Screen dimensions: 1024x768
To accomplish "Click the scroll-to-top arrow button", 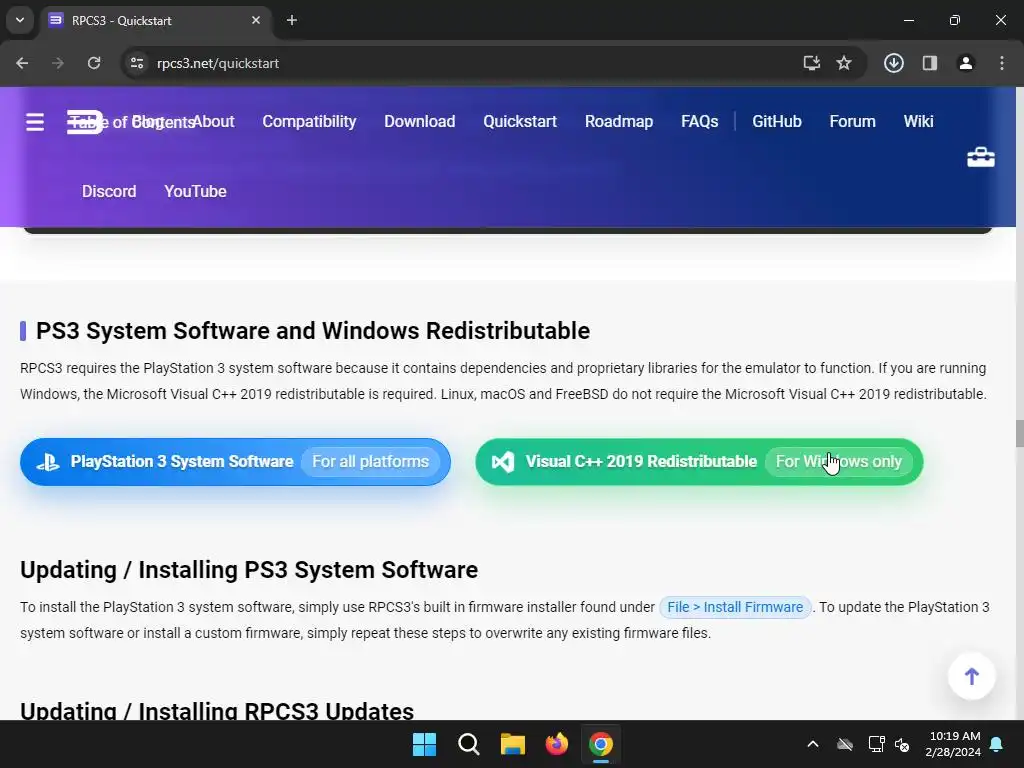I will 971,676.
